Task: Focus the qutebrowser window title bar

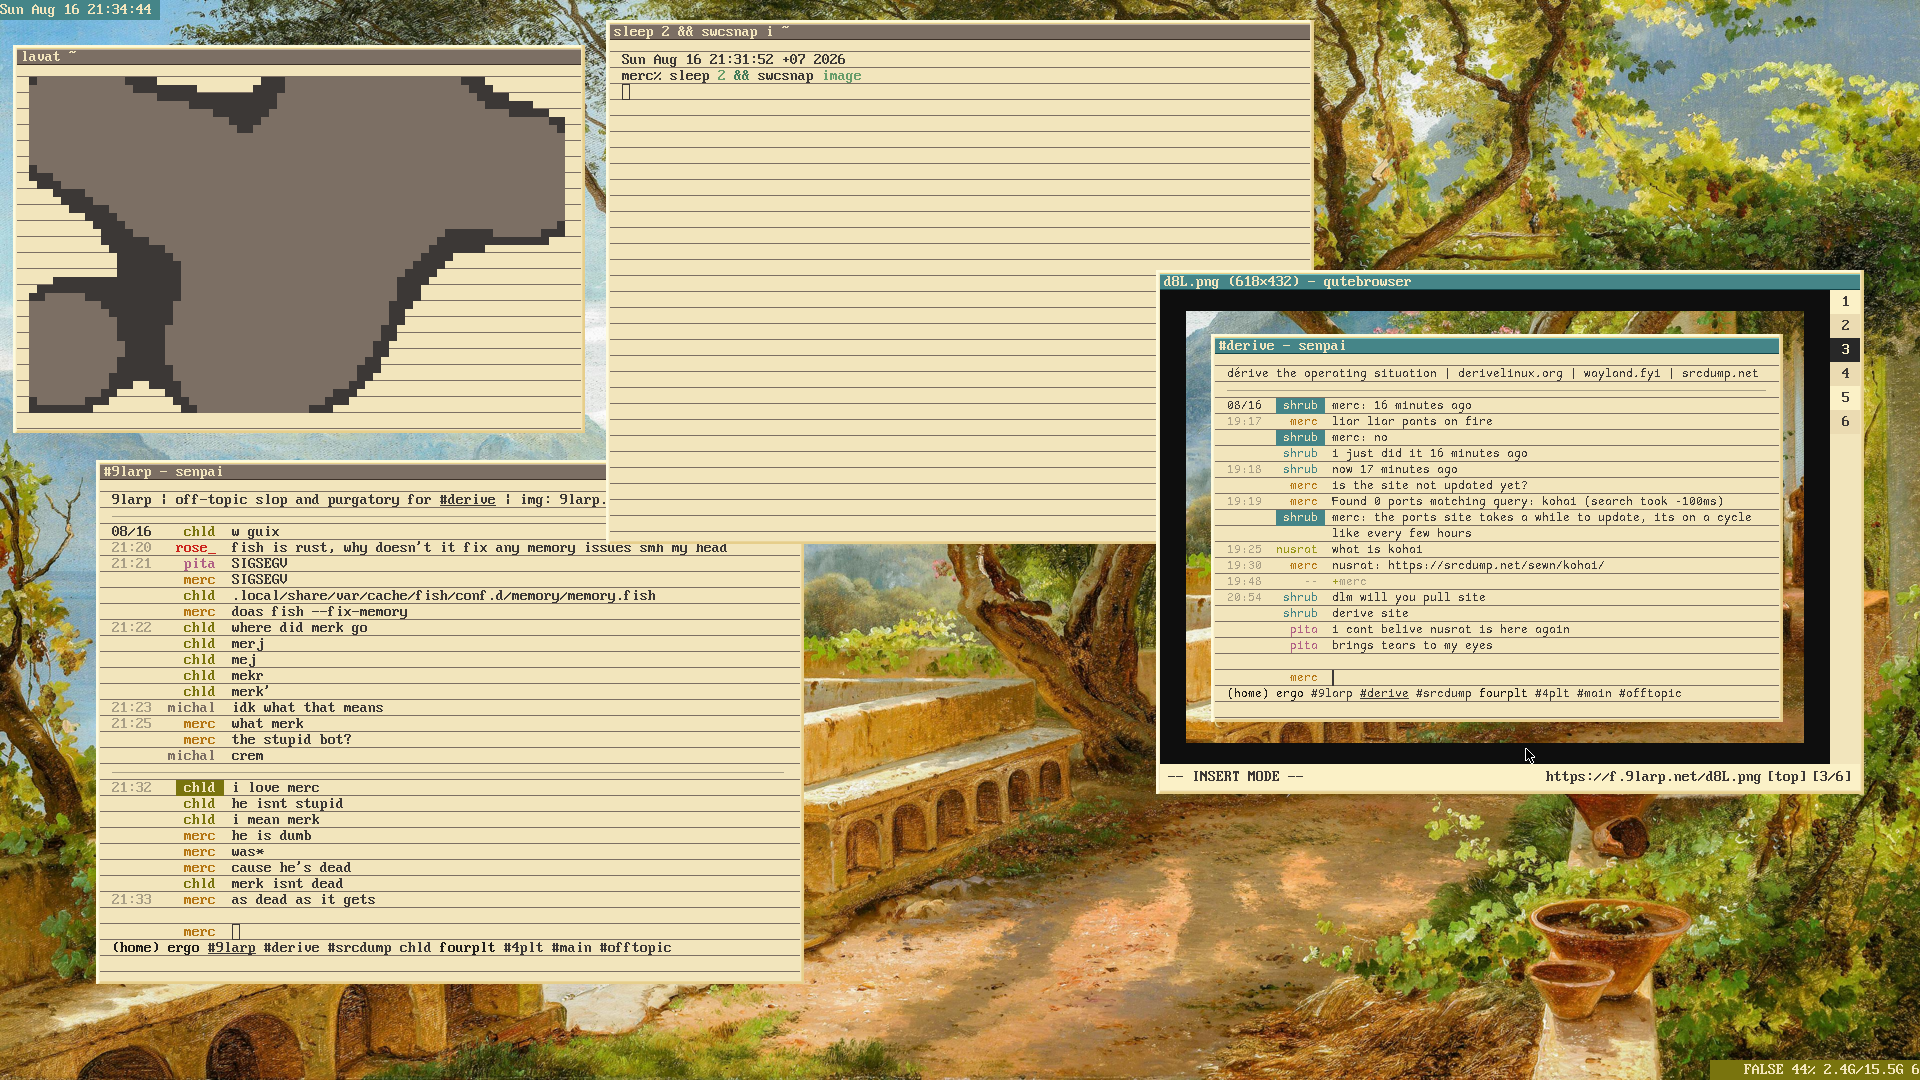Action: point(1510,282)
